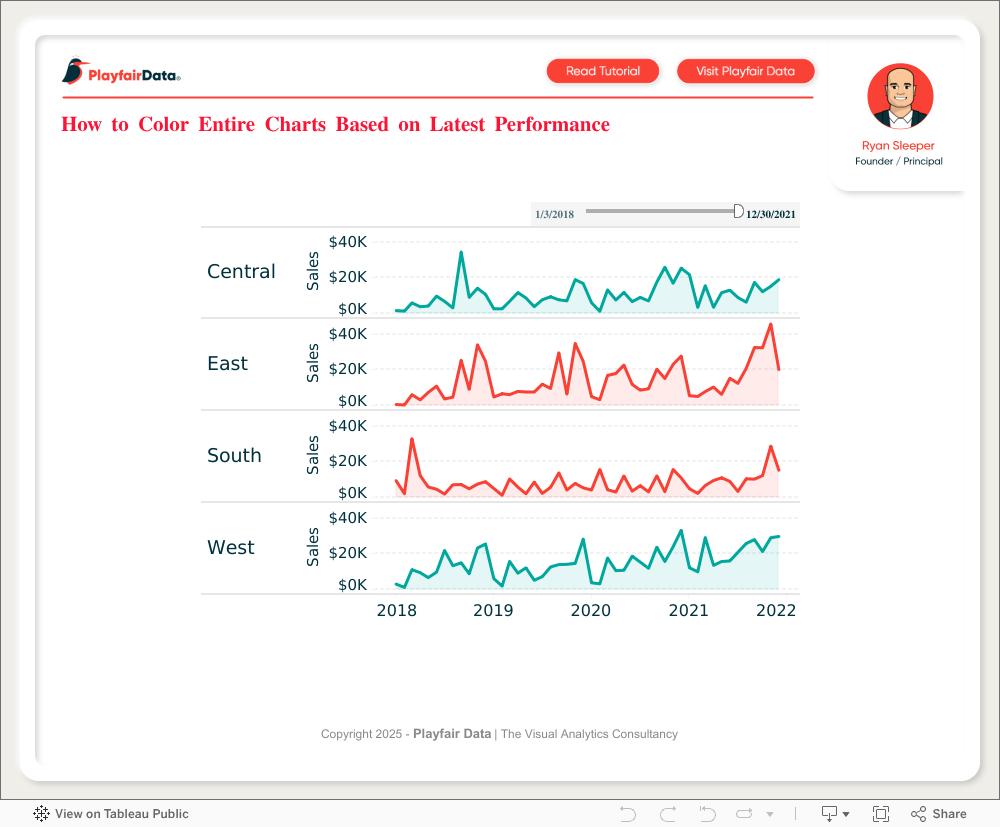
Task: Toggle full screen mode icon
Action: click(x=881, y=814)
